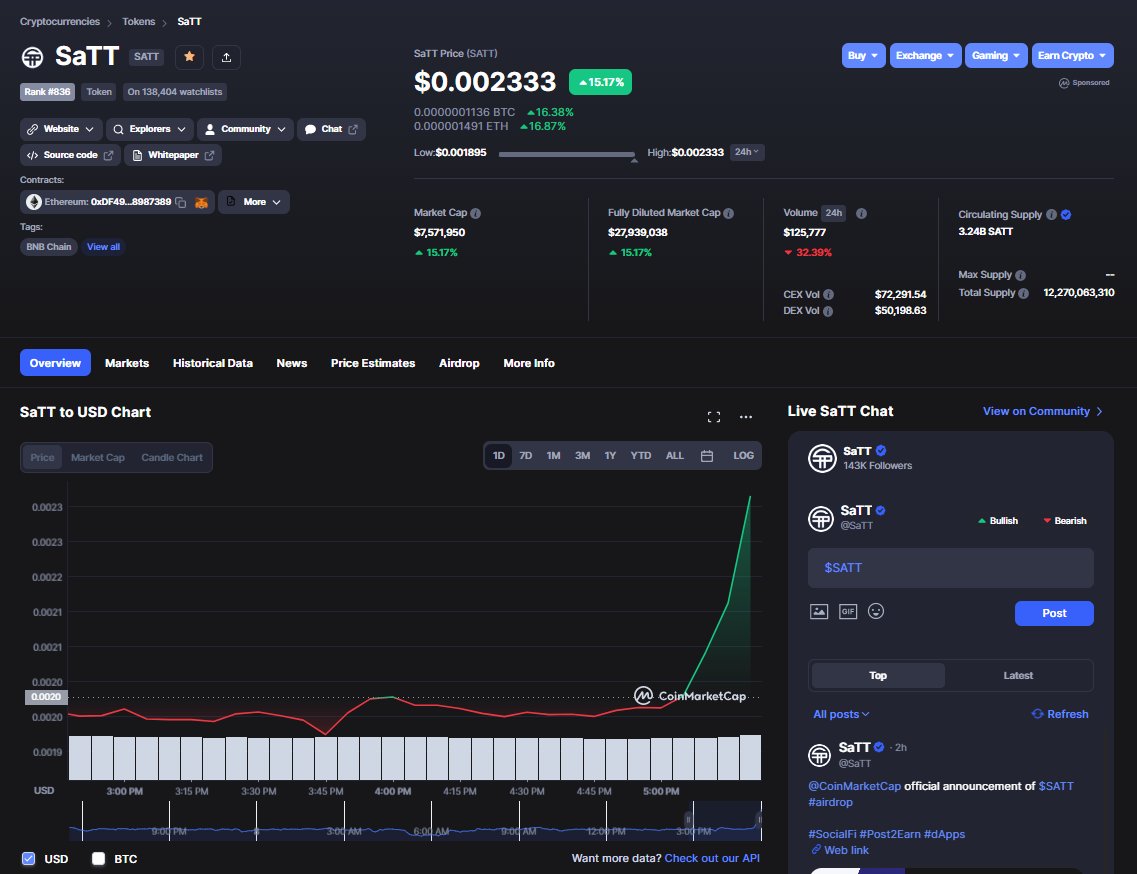The width and height of the screenshot is (1137, 874).
Task: Click View all tags link
Action: (x=103, y=247)
